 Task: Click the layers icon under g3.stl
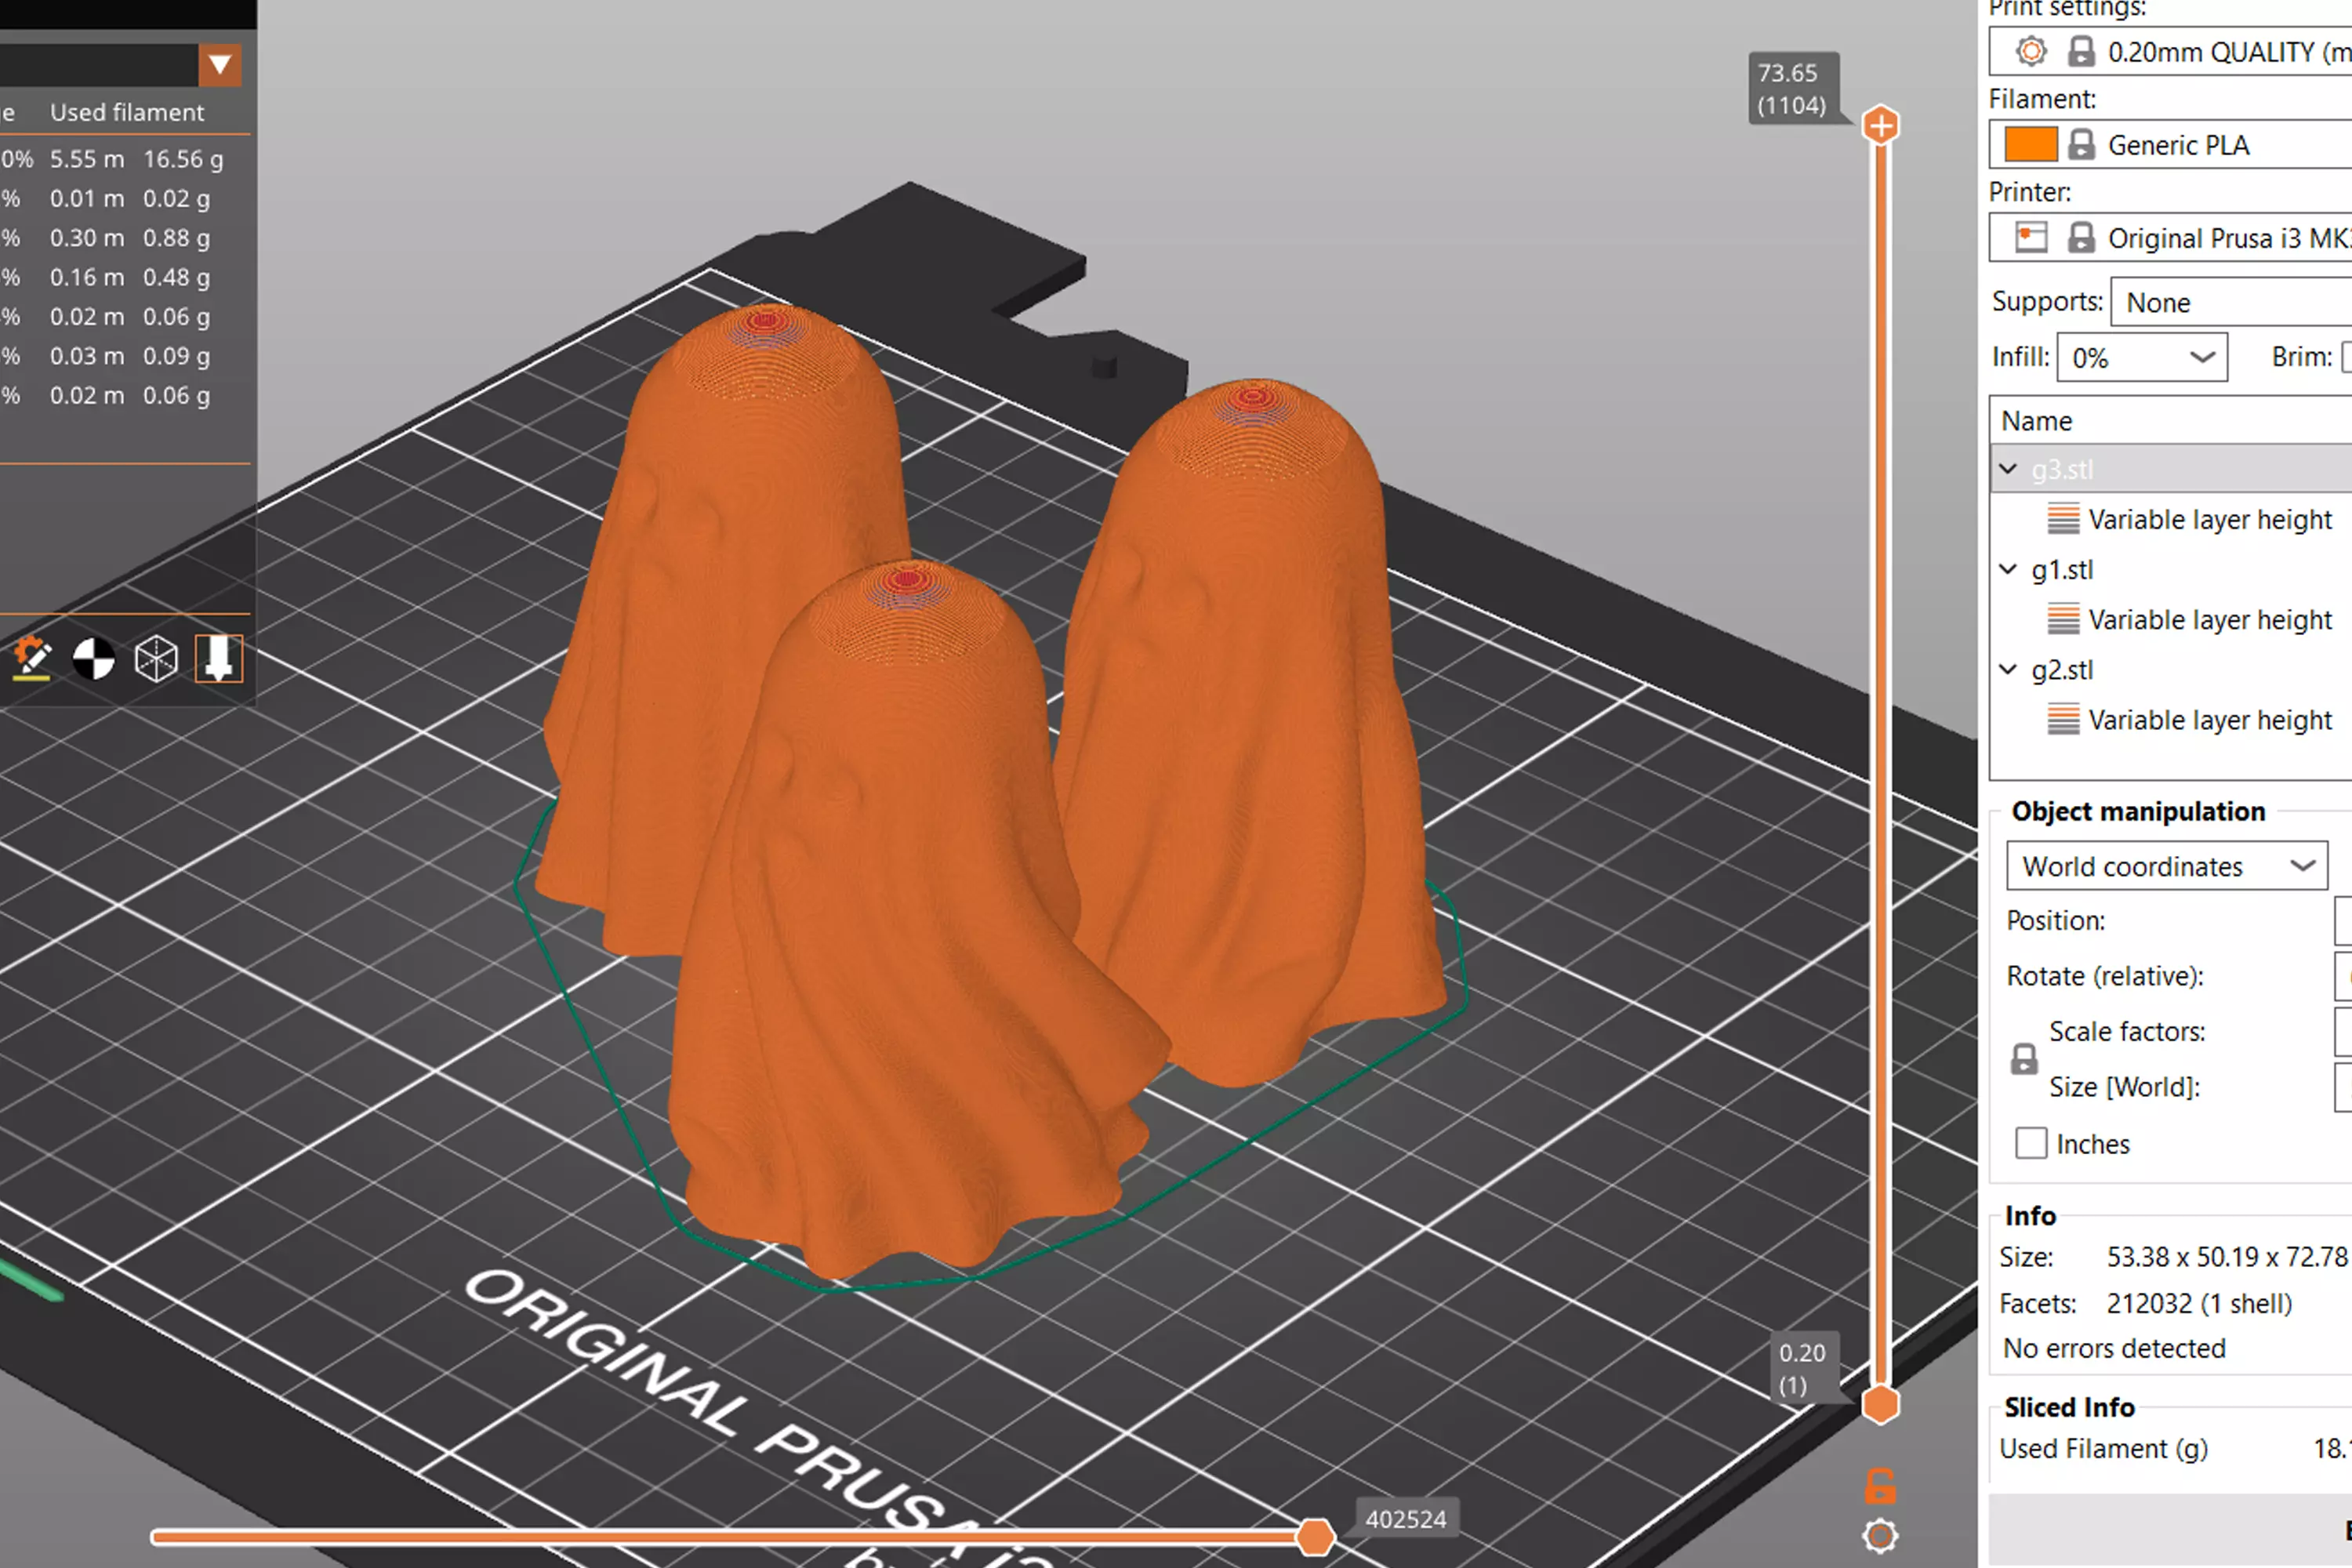click(x=2063, y=519)
